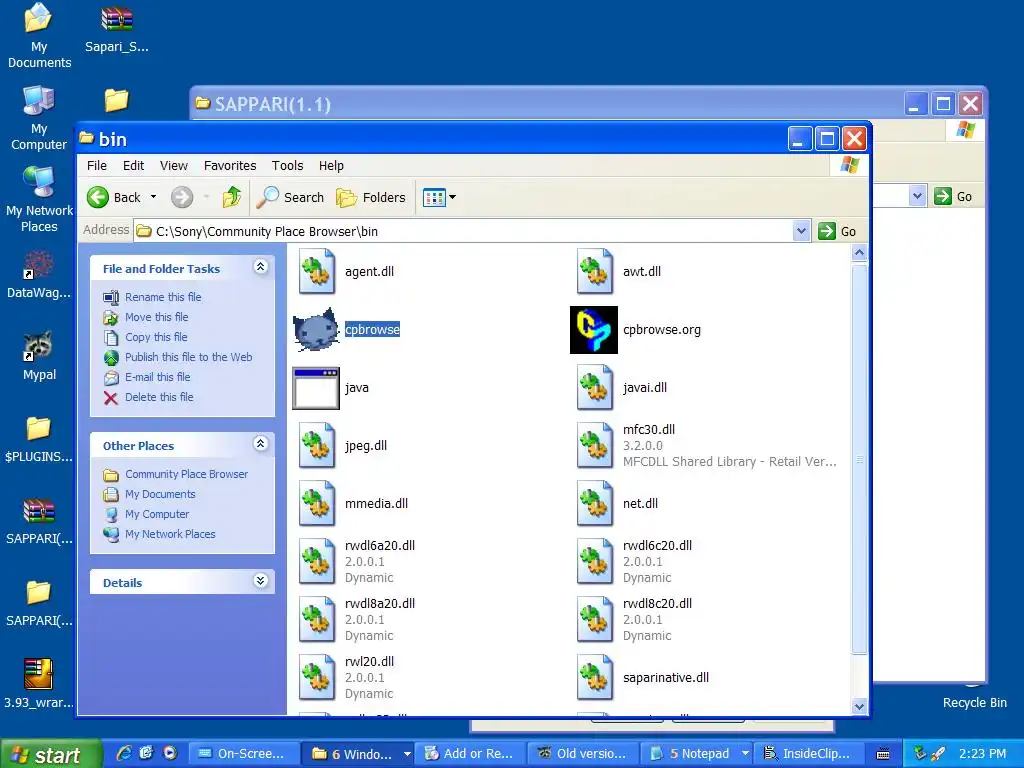The image size is (1024, 768).
Task: Click the Go button in bin window
Action: [838, 231]
